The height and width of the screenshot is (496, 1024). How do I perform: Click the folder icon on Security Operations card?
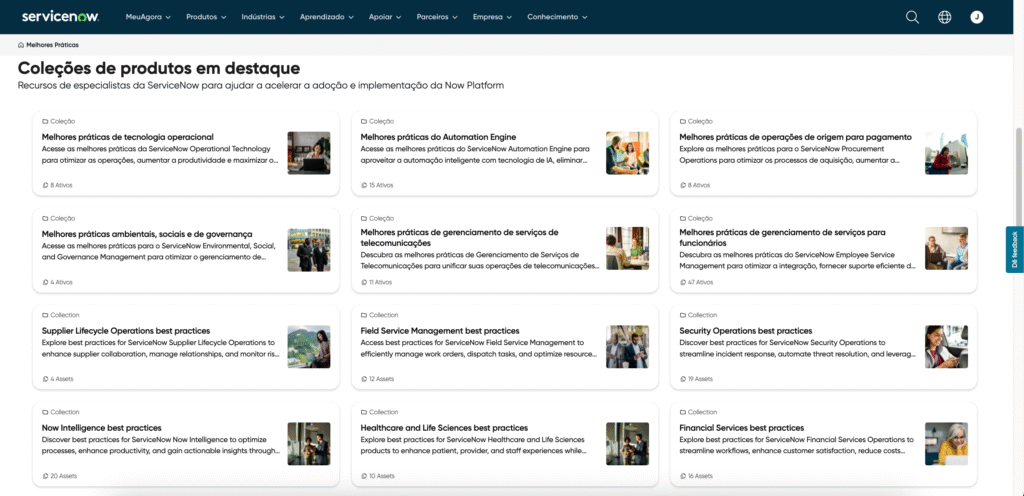coord(682,315)
